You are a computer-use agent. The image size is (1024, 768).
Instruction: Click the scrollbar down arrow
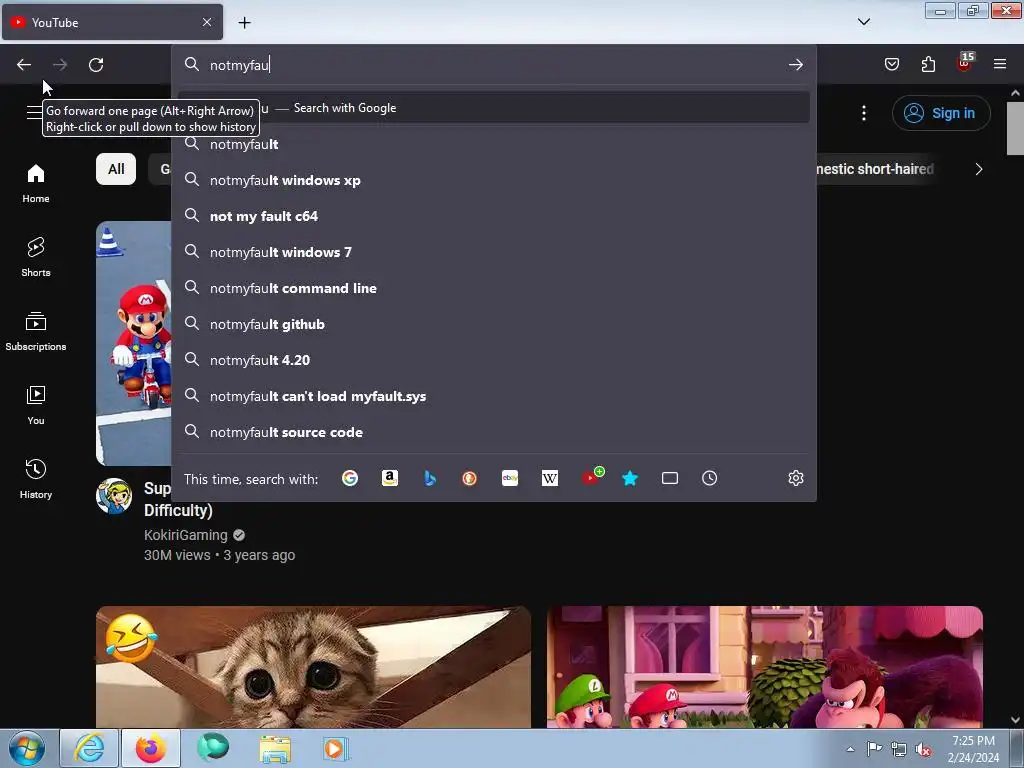coord(1015,720)
